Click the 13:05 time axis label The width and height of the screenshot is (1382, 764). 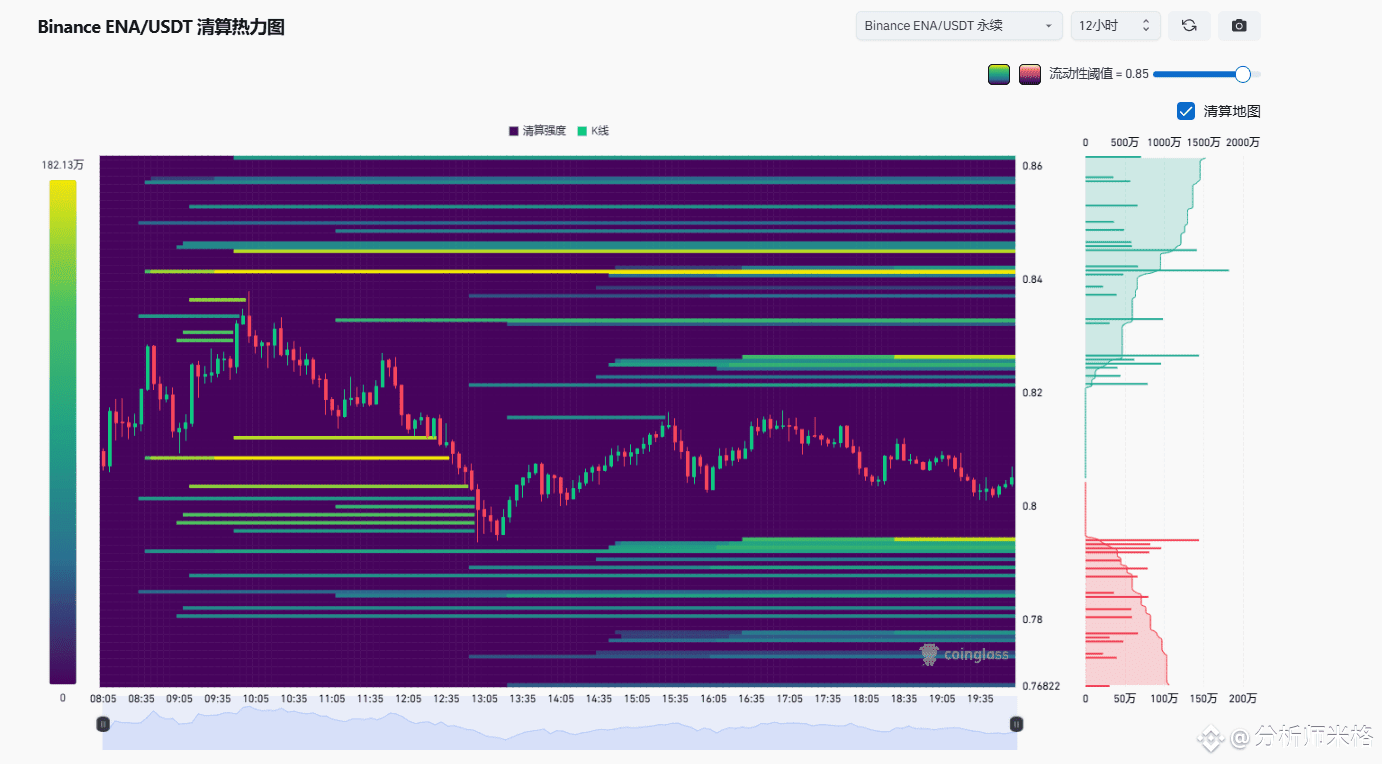[484, 699]
